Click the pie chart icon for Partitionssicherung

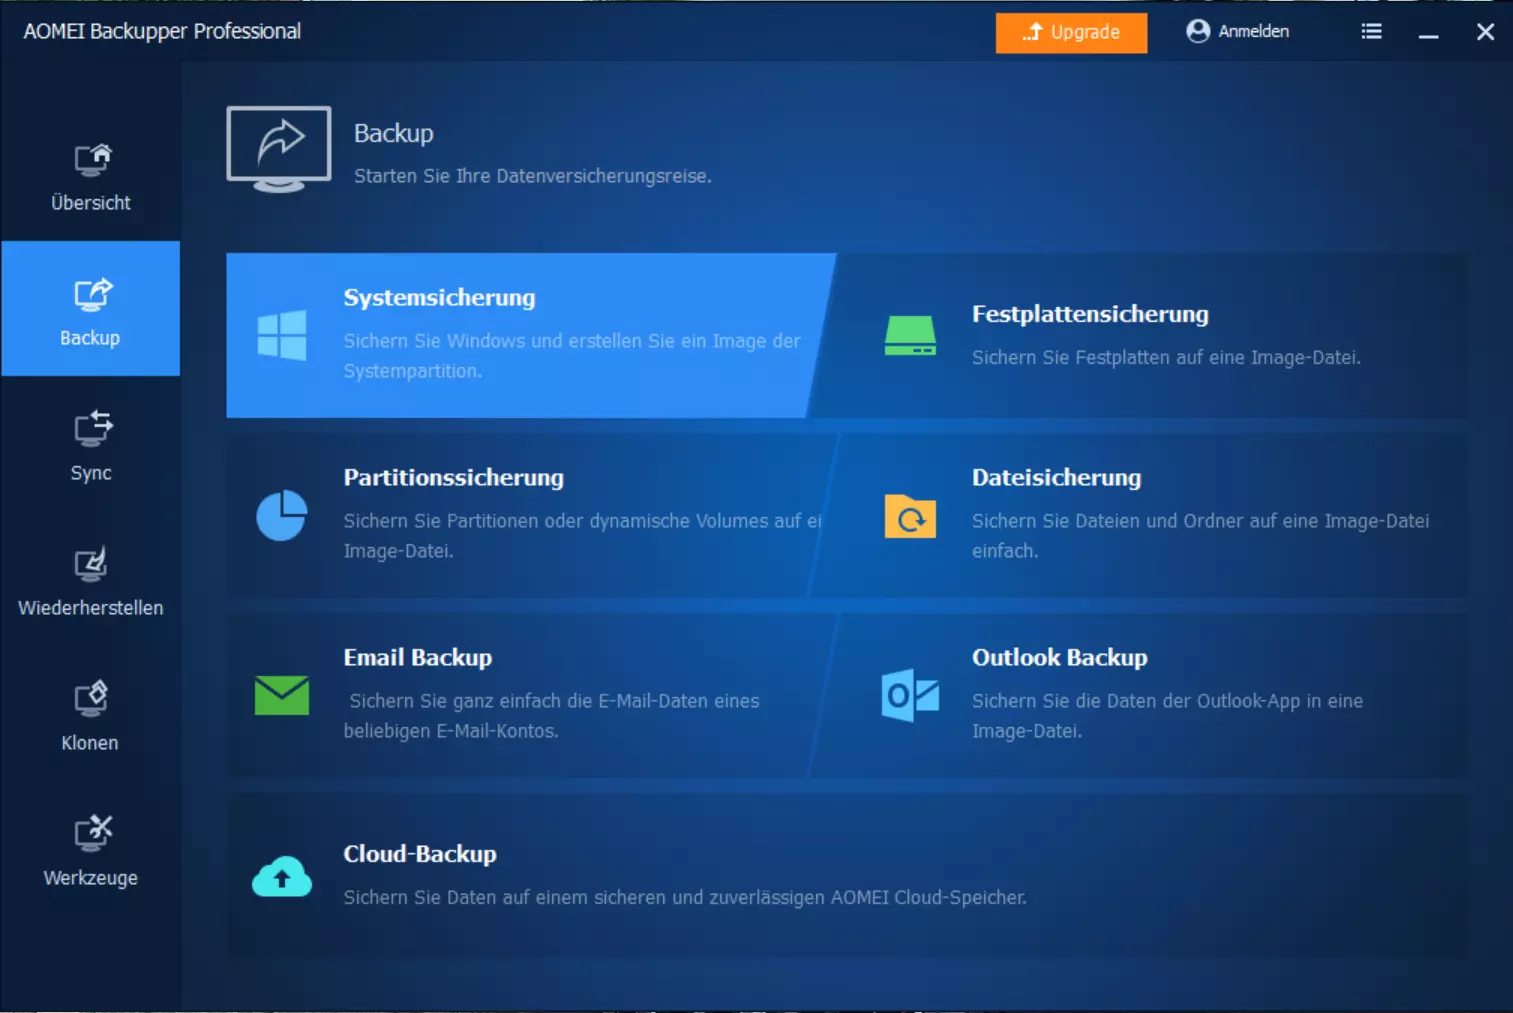(282, 515)
